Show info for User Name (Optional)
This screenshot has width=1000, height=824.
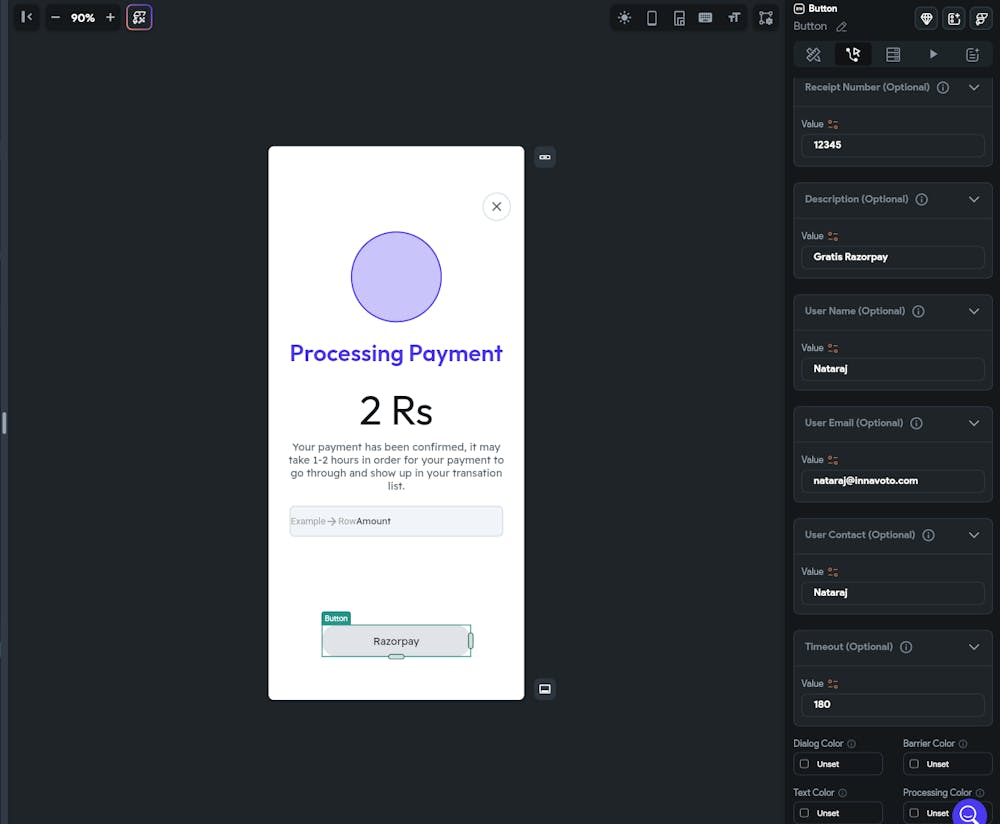click(918, 311)
